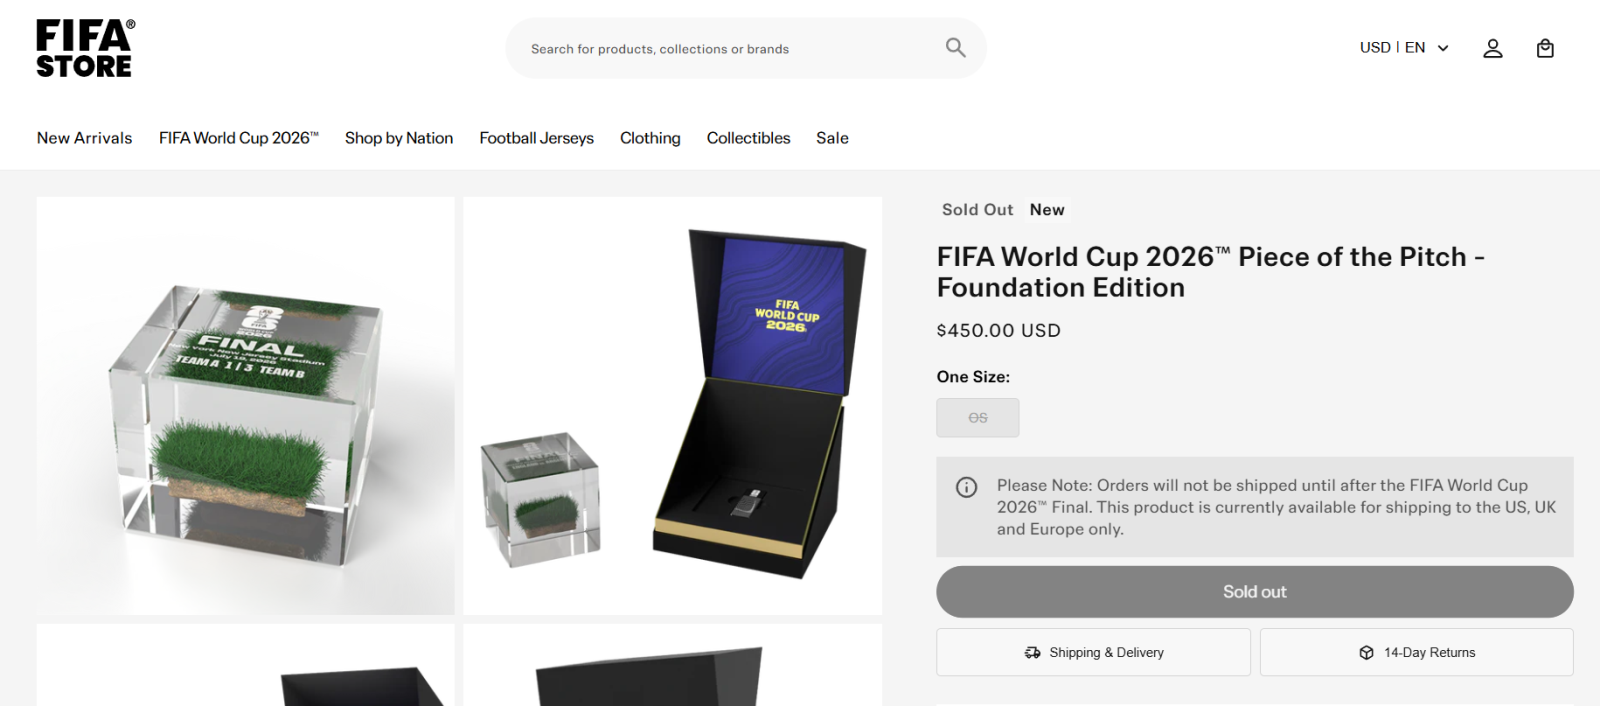1600x706 pixels.
Task: Click the info icon in shipping note
Action: coord(967,487)
